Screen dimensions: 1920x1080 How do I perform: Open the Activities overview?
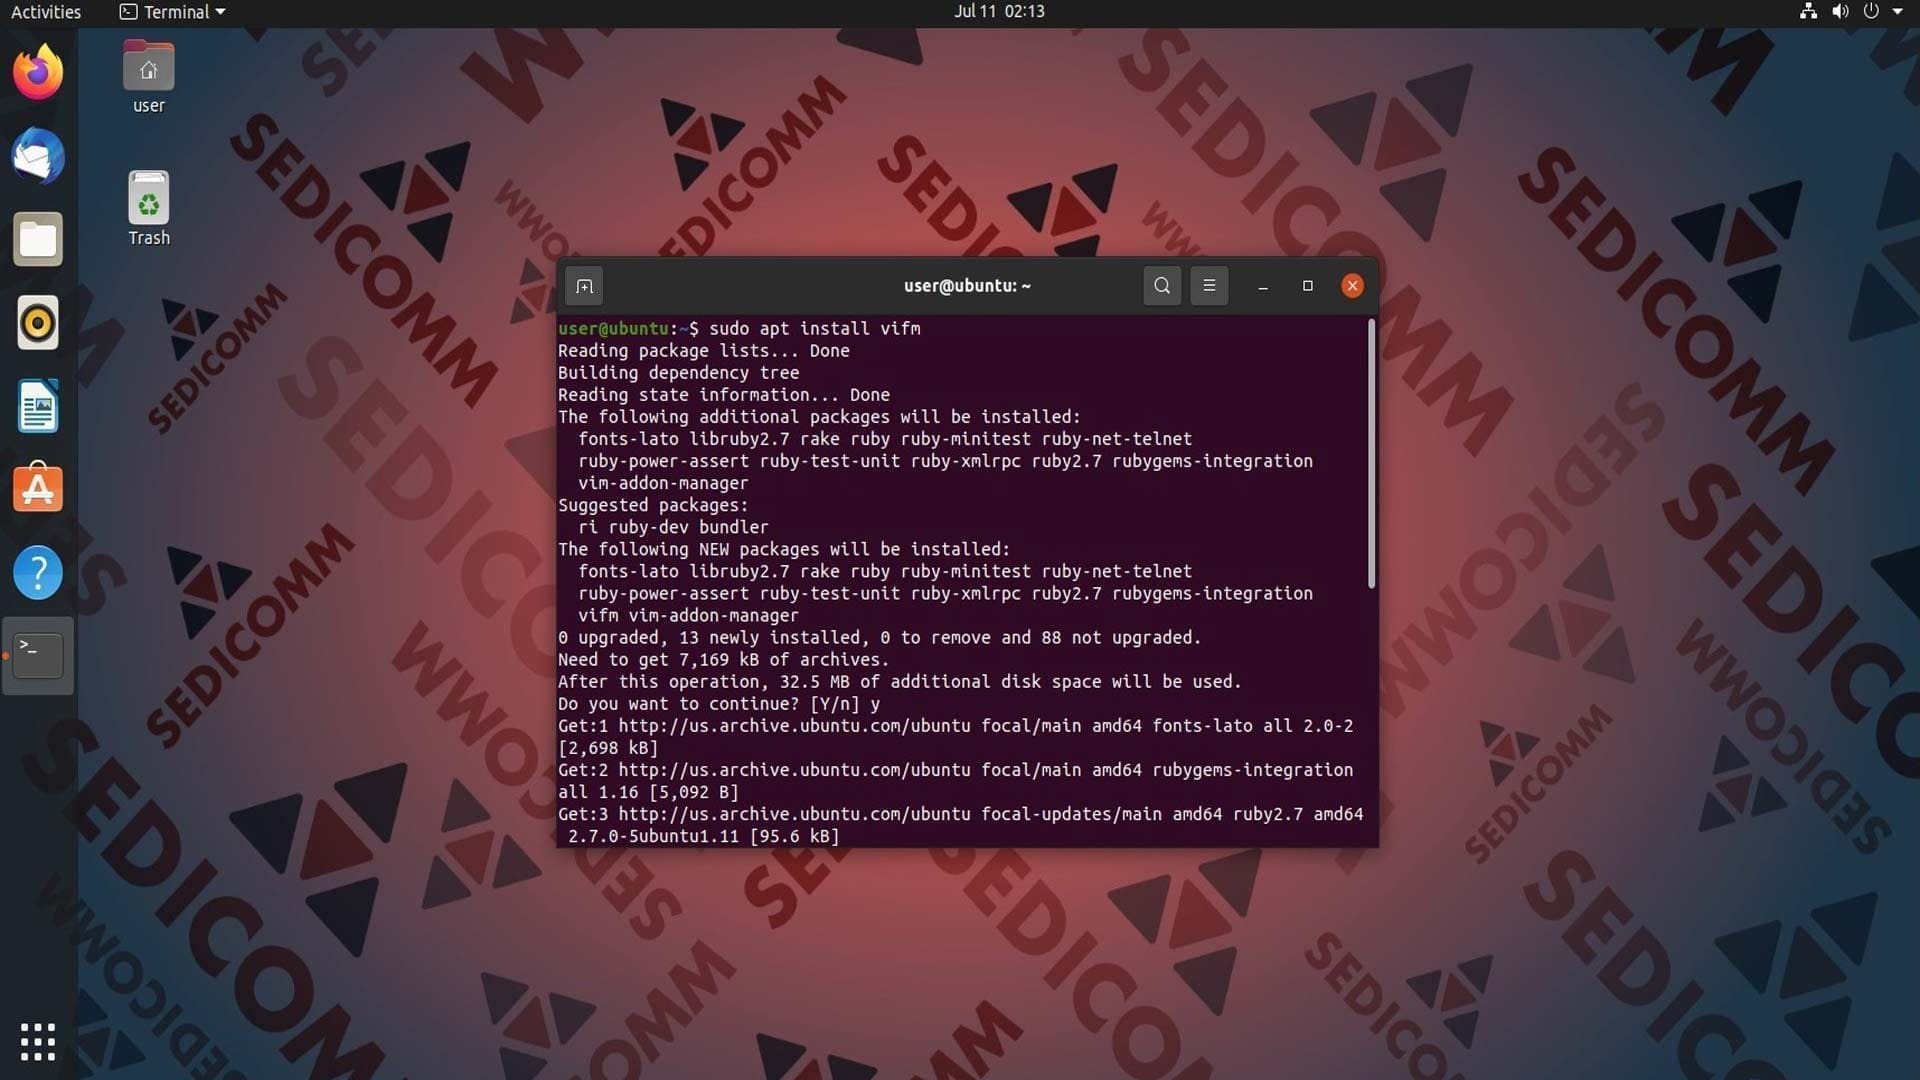click(46, 12)
